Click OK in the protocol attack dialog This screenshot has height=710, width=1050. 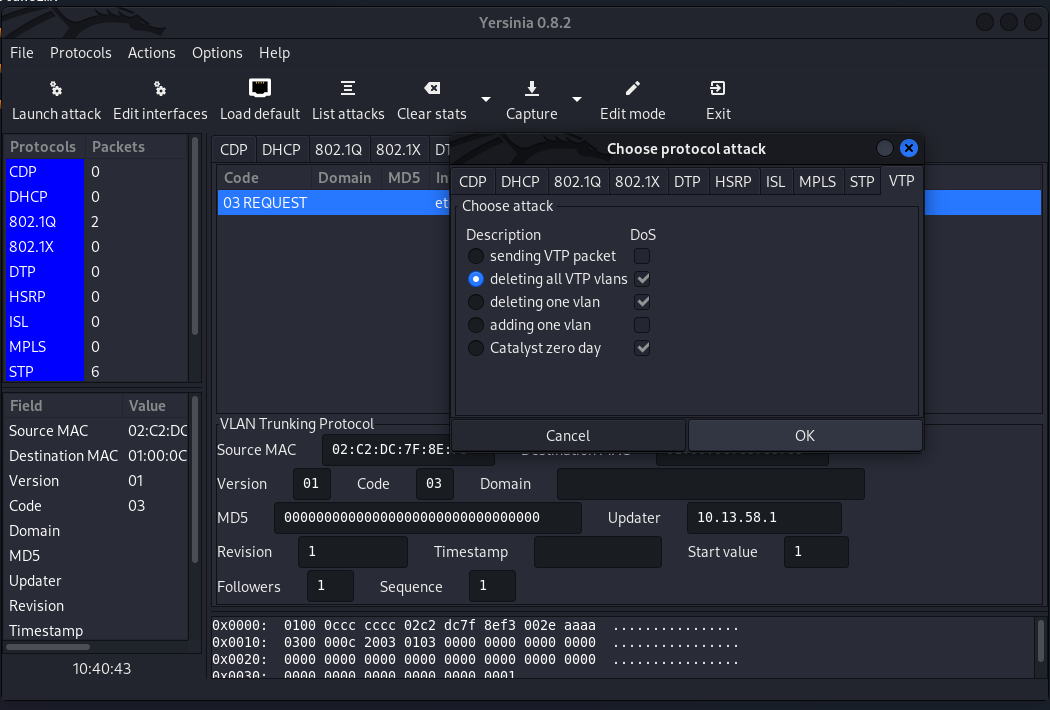[x=805, y=436]
